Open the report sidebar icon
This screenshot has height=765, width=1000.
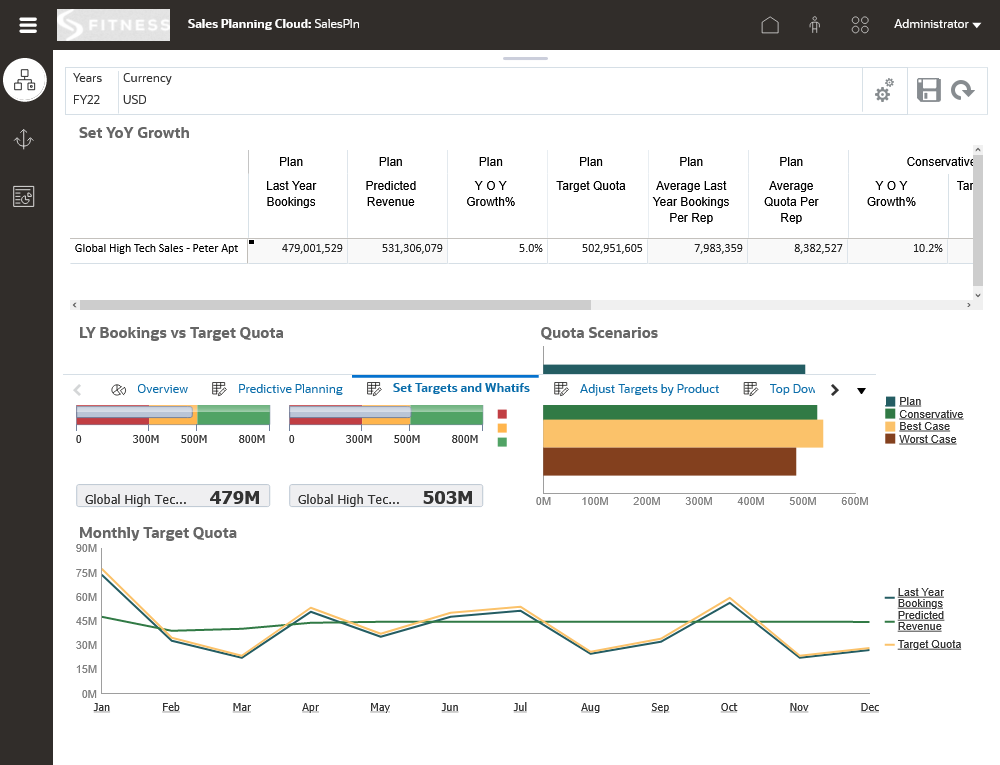(x=25, y=197)
